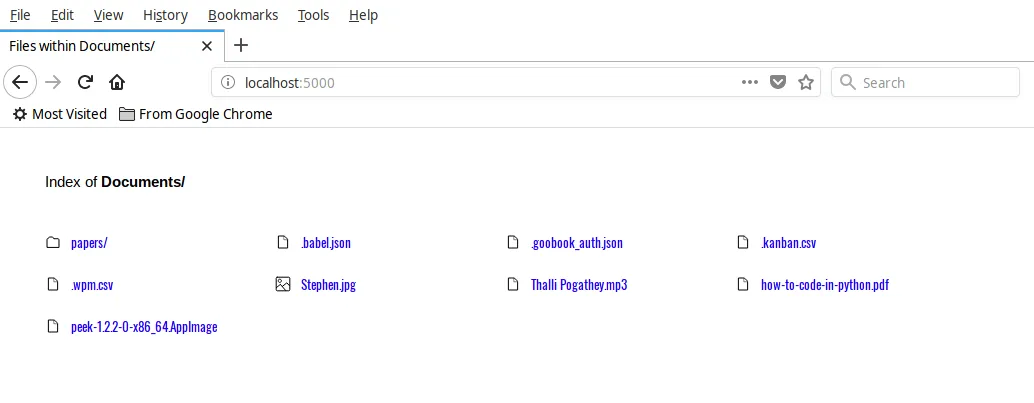Image resolution: width=1034 pixels, height=403 pixels.
Task: Open the From Google Chrome bookmarks folder
Action: point(195,114)
